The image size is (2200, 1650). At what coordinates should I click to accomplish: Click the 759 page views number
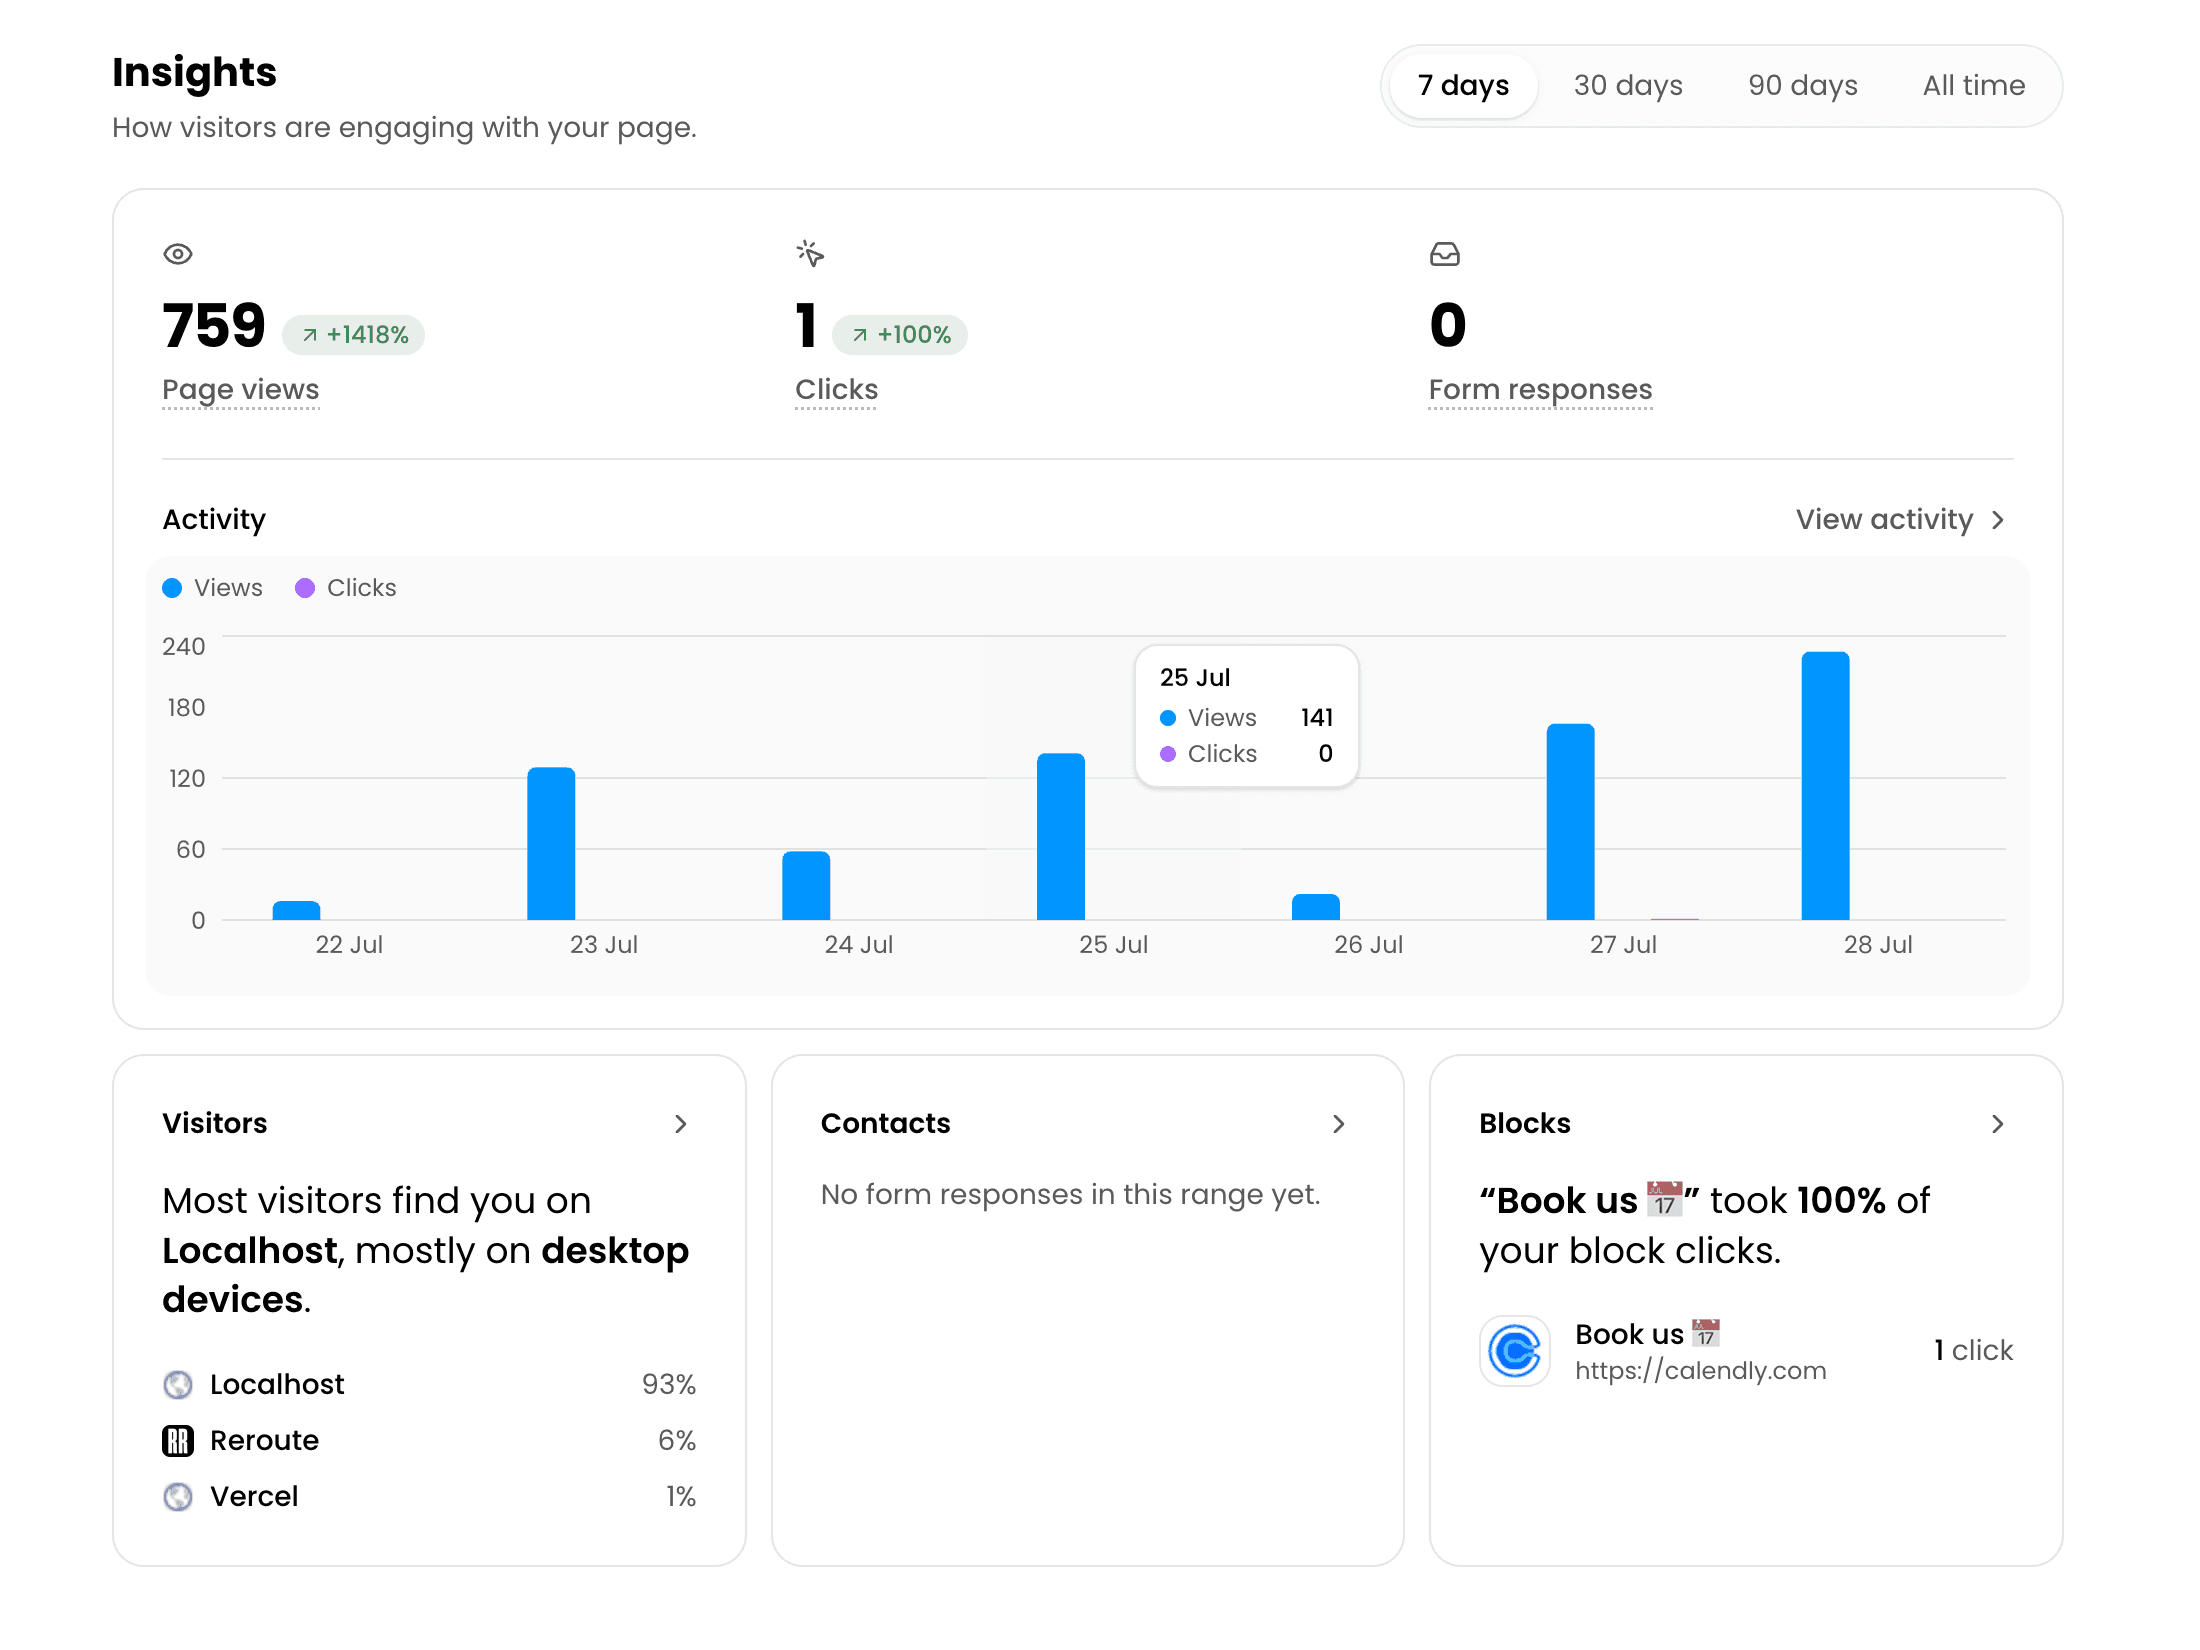[214, 326]
